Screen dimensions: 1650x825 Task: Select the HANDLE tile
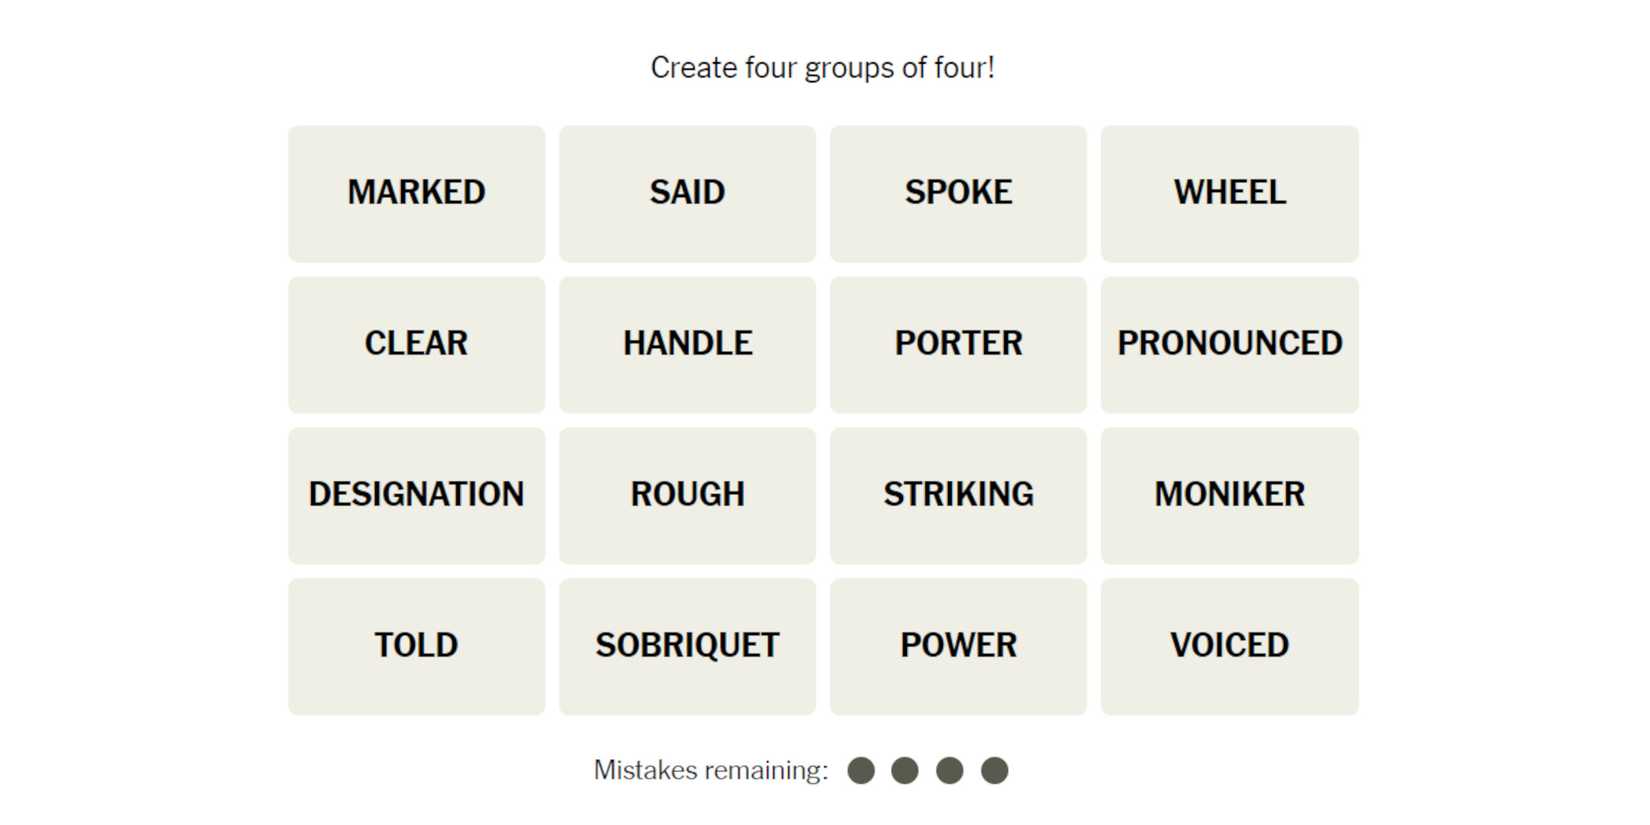687,344
